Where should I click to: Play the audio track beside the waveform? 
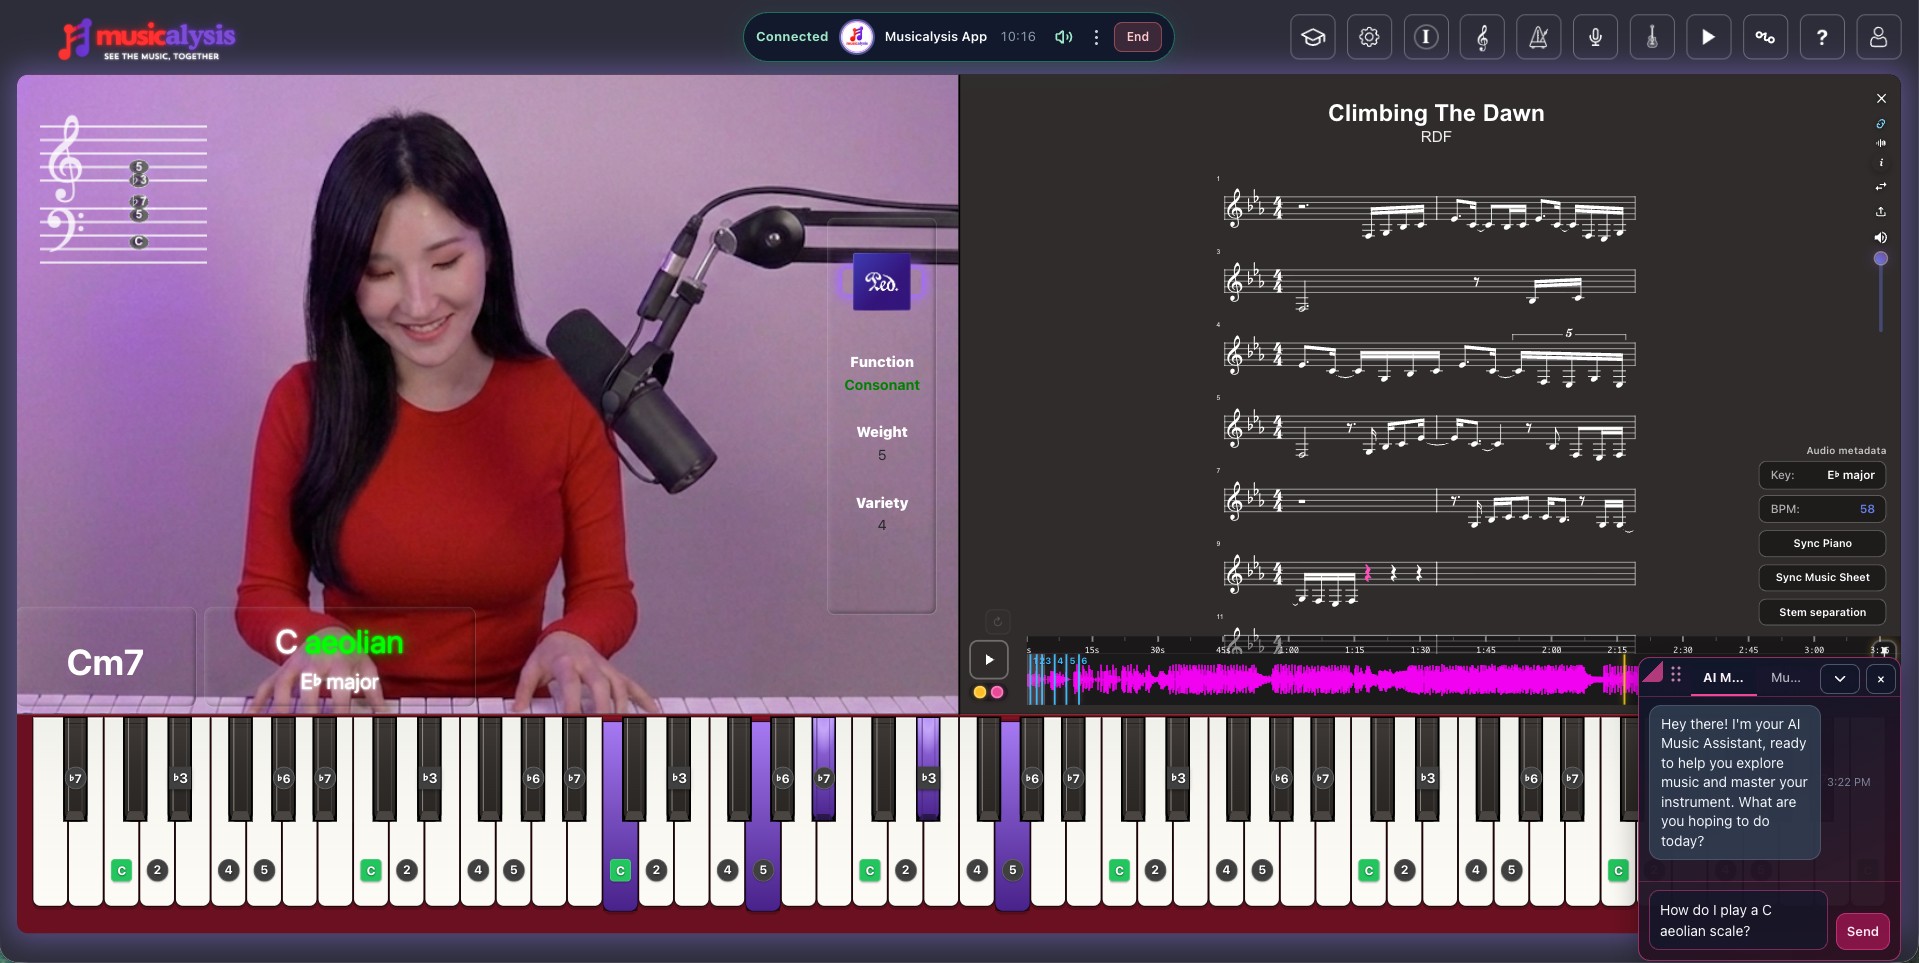coord(989,659)
